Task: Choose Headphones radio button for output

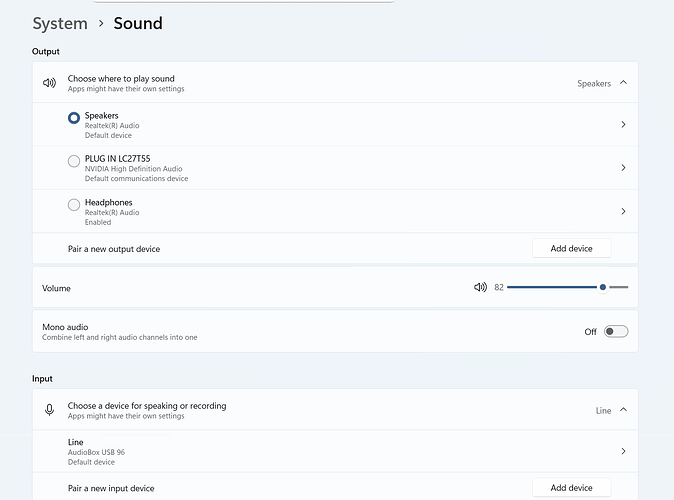Action: tap(74, 205)
